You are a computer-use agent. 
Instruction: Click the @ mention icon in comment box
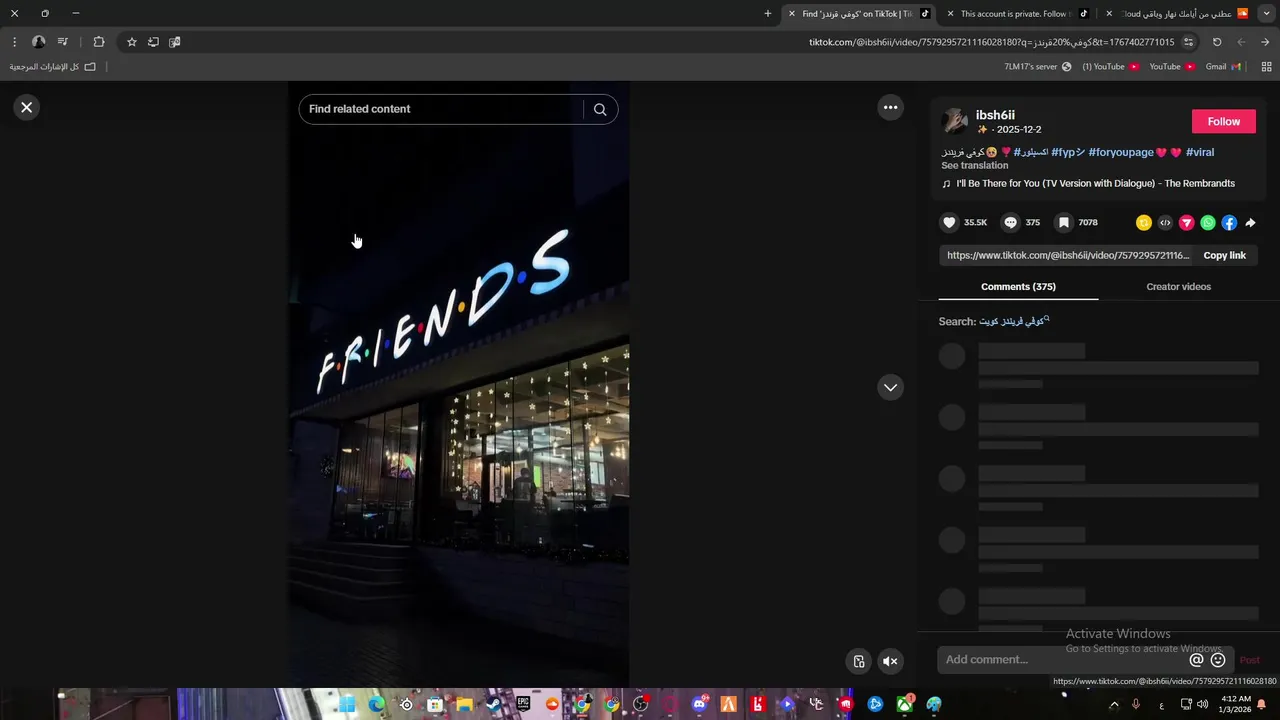1196,660
